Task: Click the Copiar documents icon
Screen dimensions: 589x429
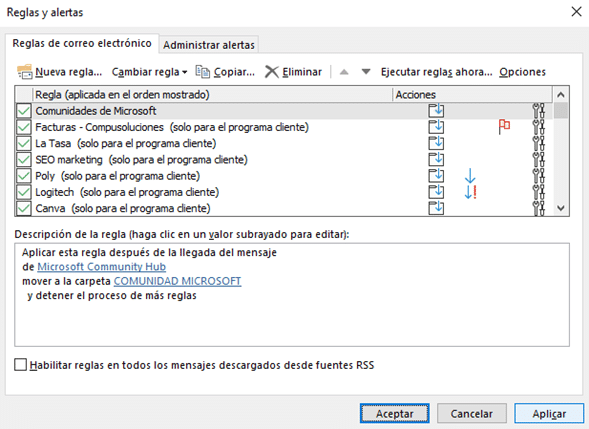Action: pos(203,71)
